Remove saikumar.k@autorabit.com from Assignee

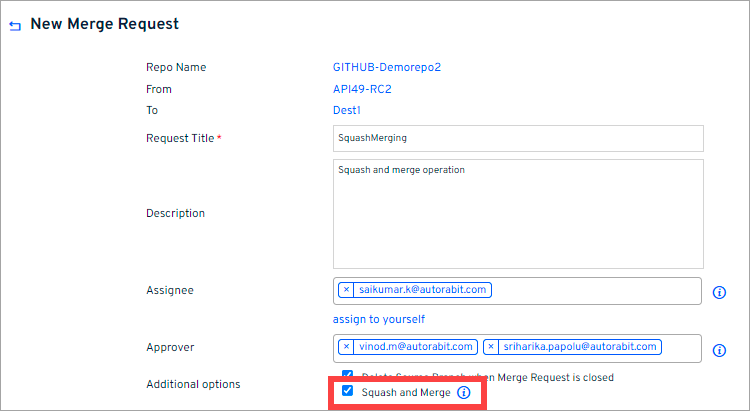(x=346, y=290)
